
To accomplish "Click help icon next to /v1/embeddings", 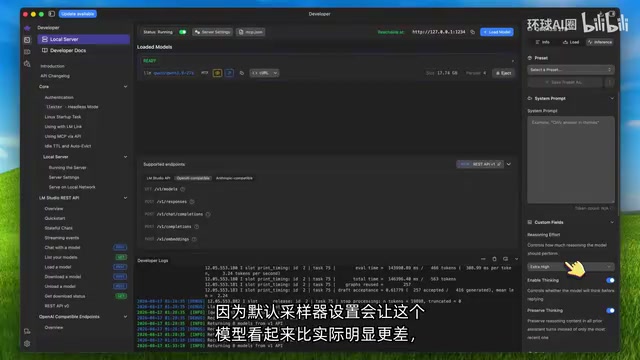I will (194, 239).
